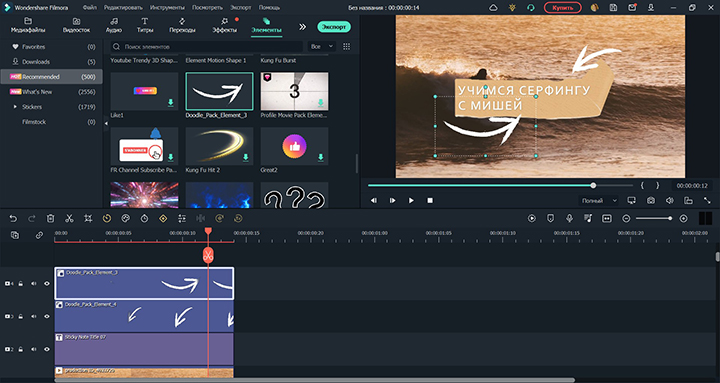Download the Kung Fu Hit 2 element
The height and width of the screenshot is (383, 720).
[246, 158]
